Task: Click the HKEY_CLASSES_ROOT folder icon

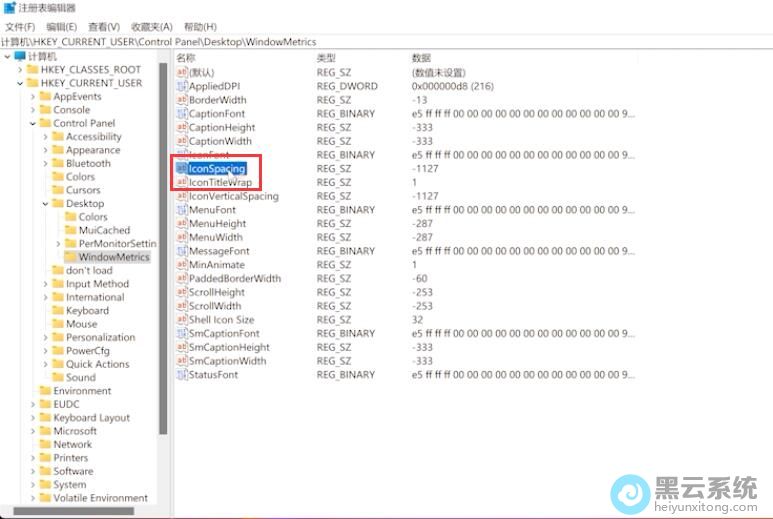Action: (33, 69)
